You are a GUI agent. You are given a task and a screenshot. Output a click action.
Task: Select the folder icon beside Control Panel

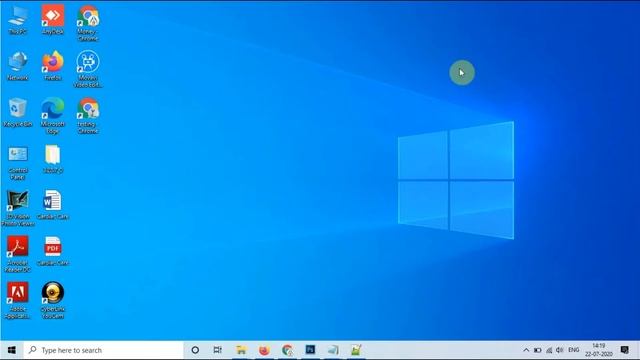coord(53,159)
